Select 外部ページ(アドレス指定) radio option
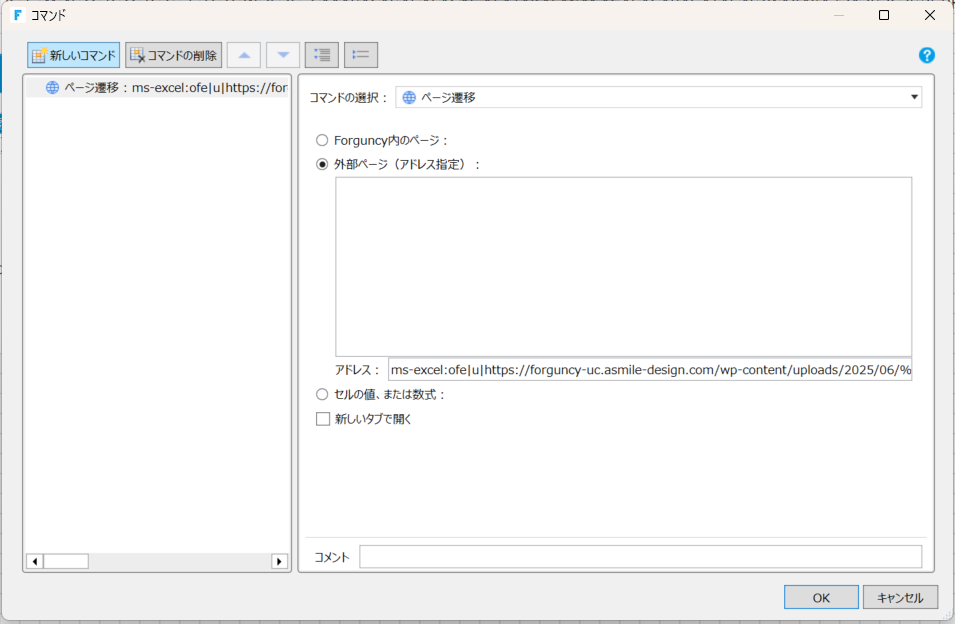Viewport: 955px width, 624px height. pos(322,165)
